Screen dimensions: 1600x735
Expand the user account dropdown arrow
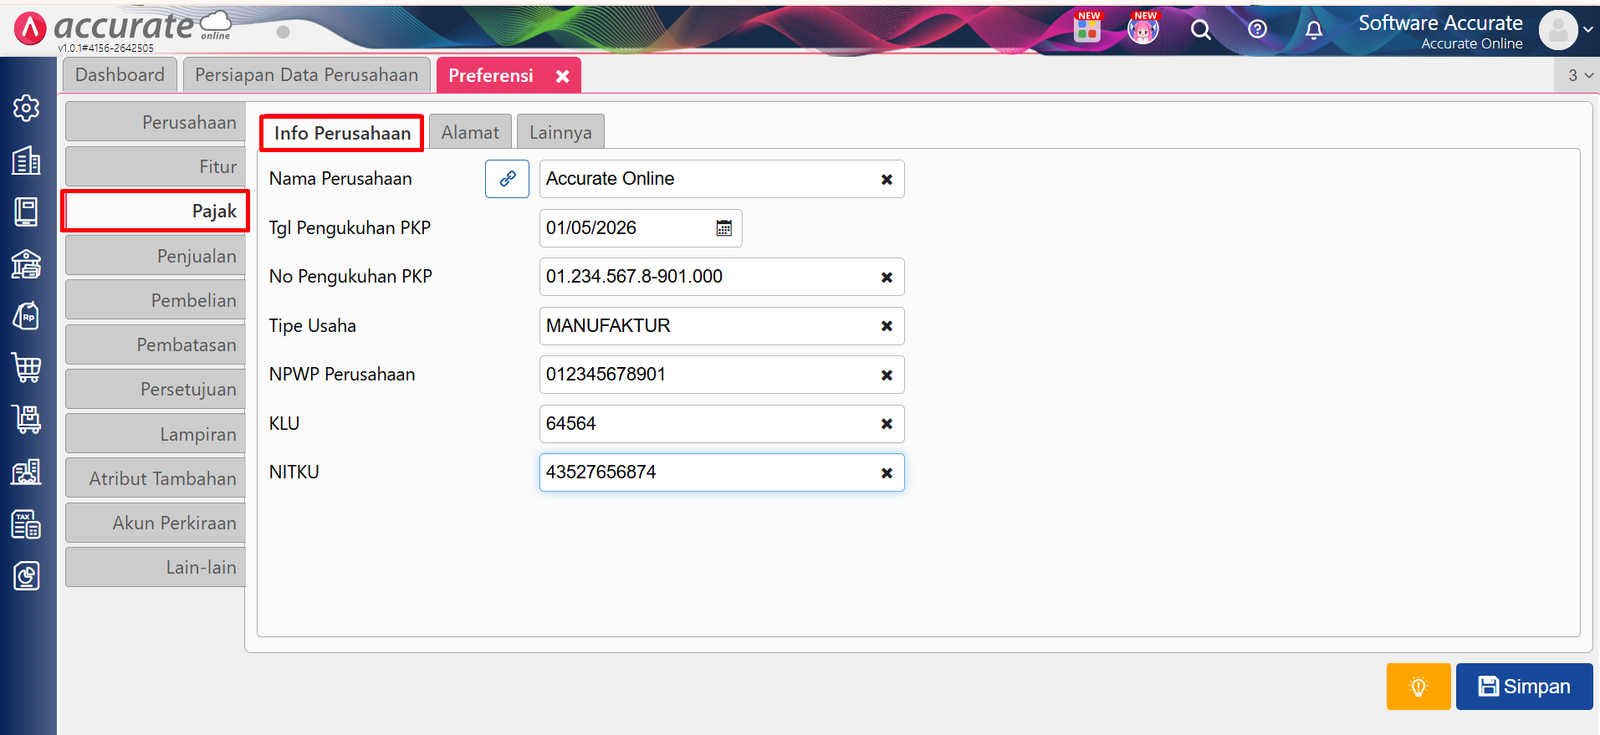(1588, 30)
